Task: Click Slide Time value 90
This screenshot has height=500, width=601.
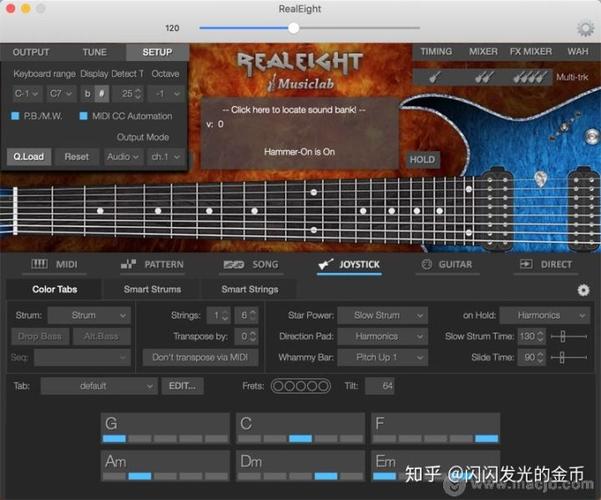Action: click(531, 357)
